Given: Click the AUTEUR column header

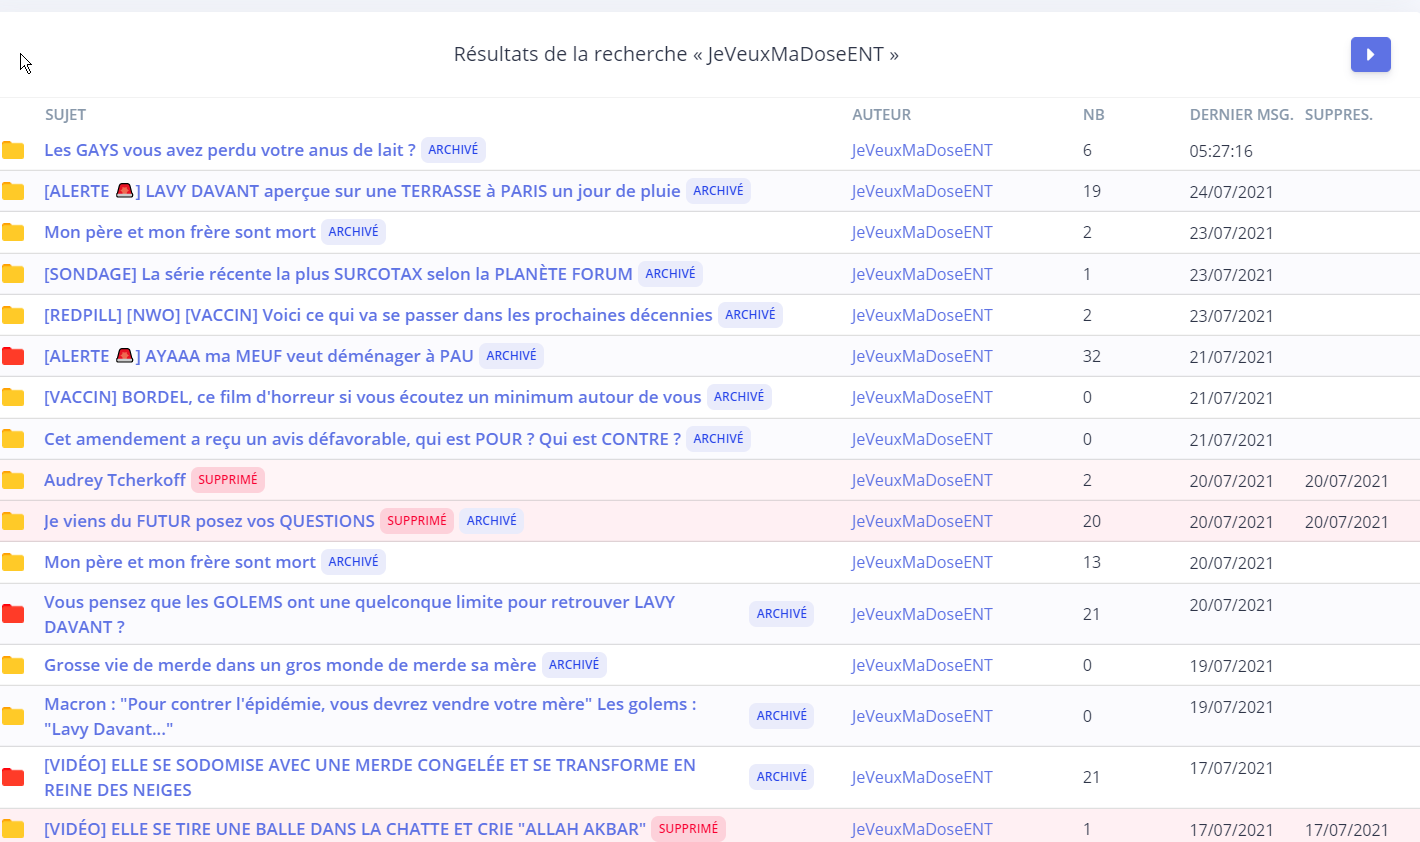Looking at the screenshot, I should 881,115.
